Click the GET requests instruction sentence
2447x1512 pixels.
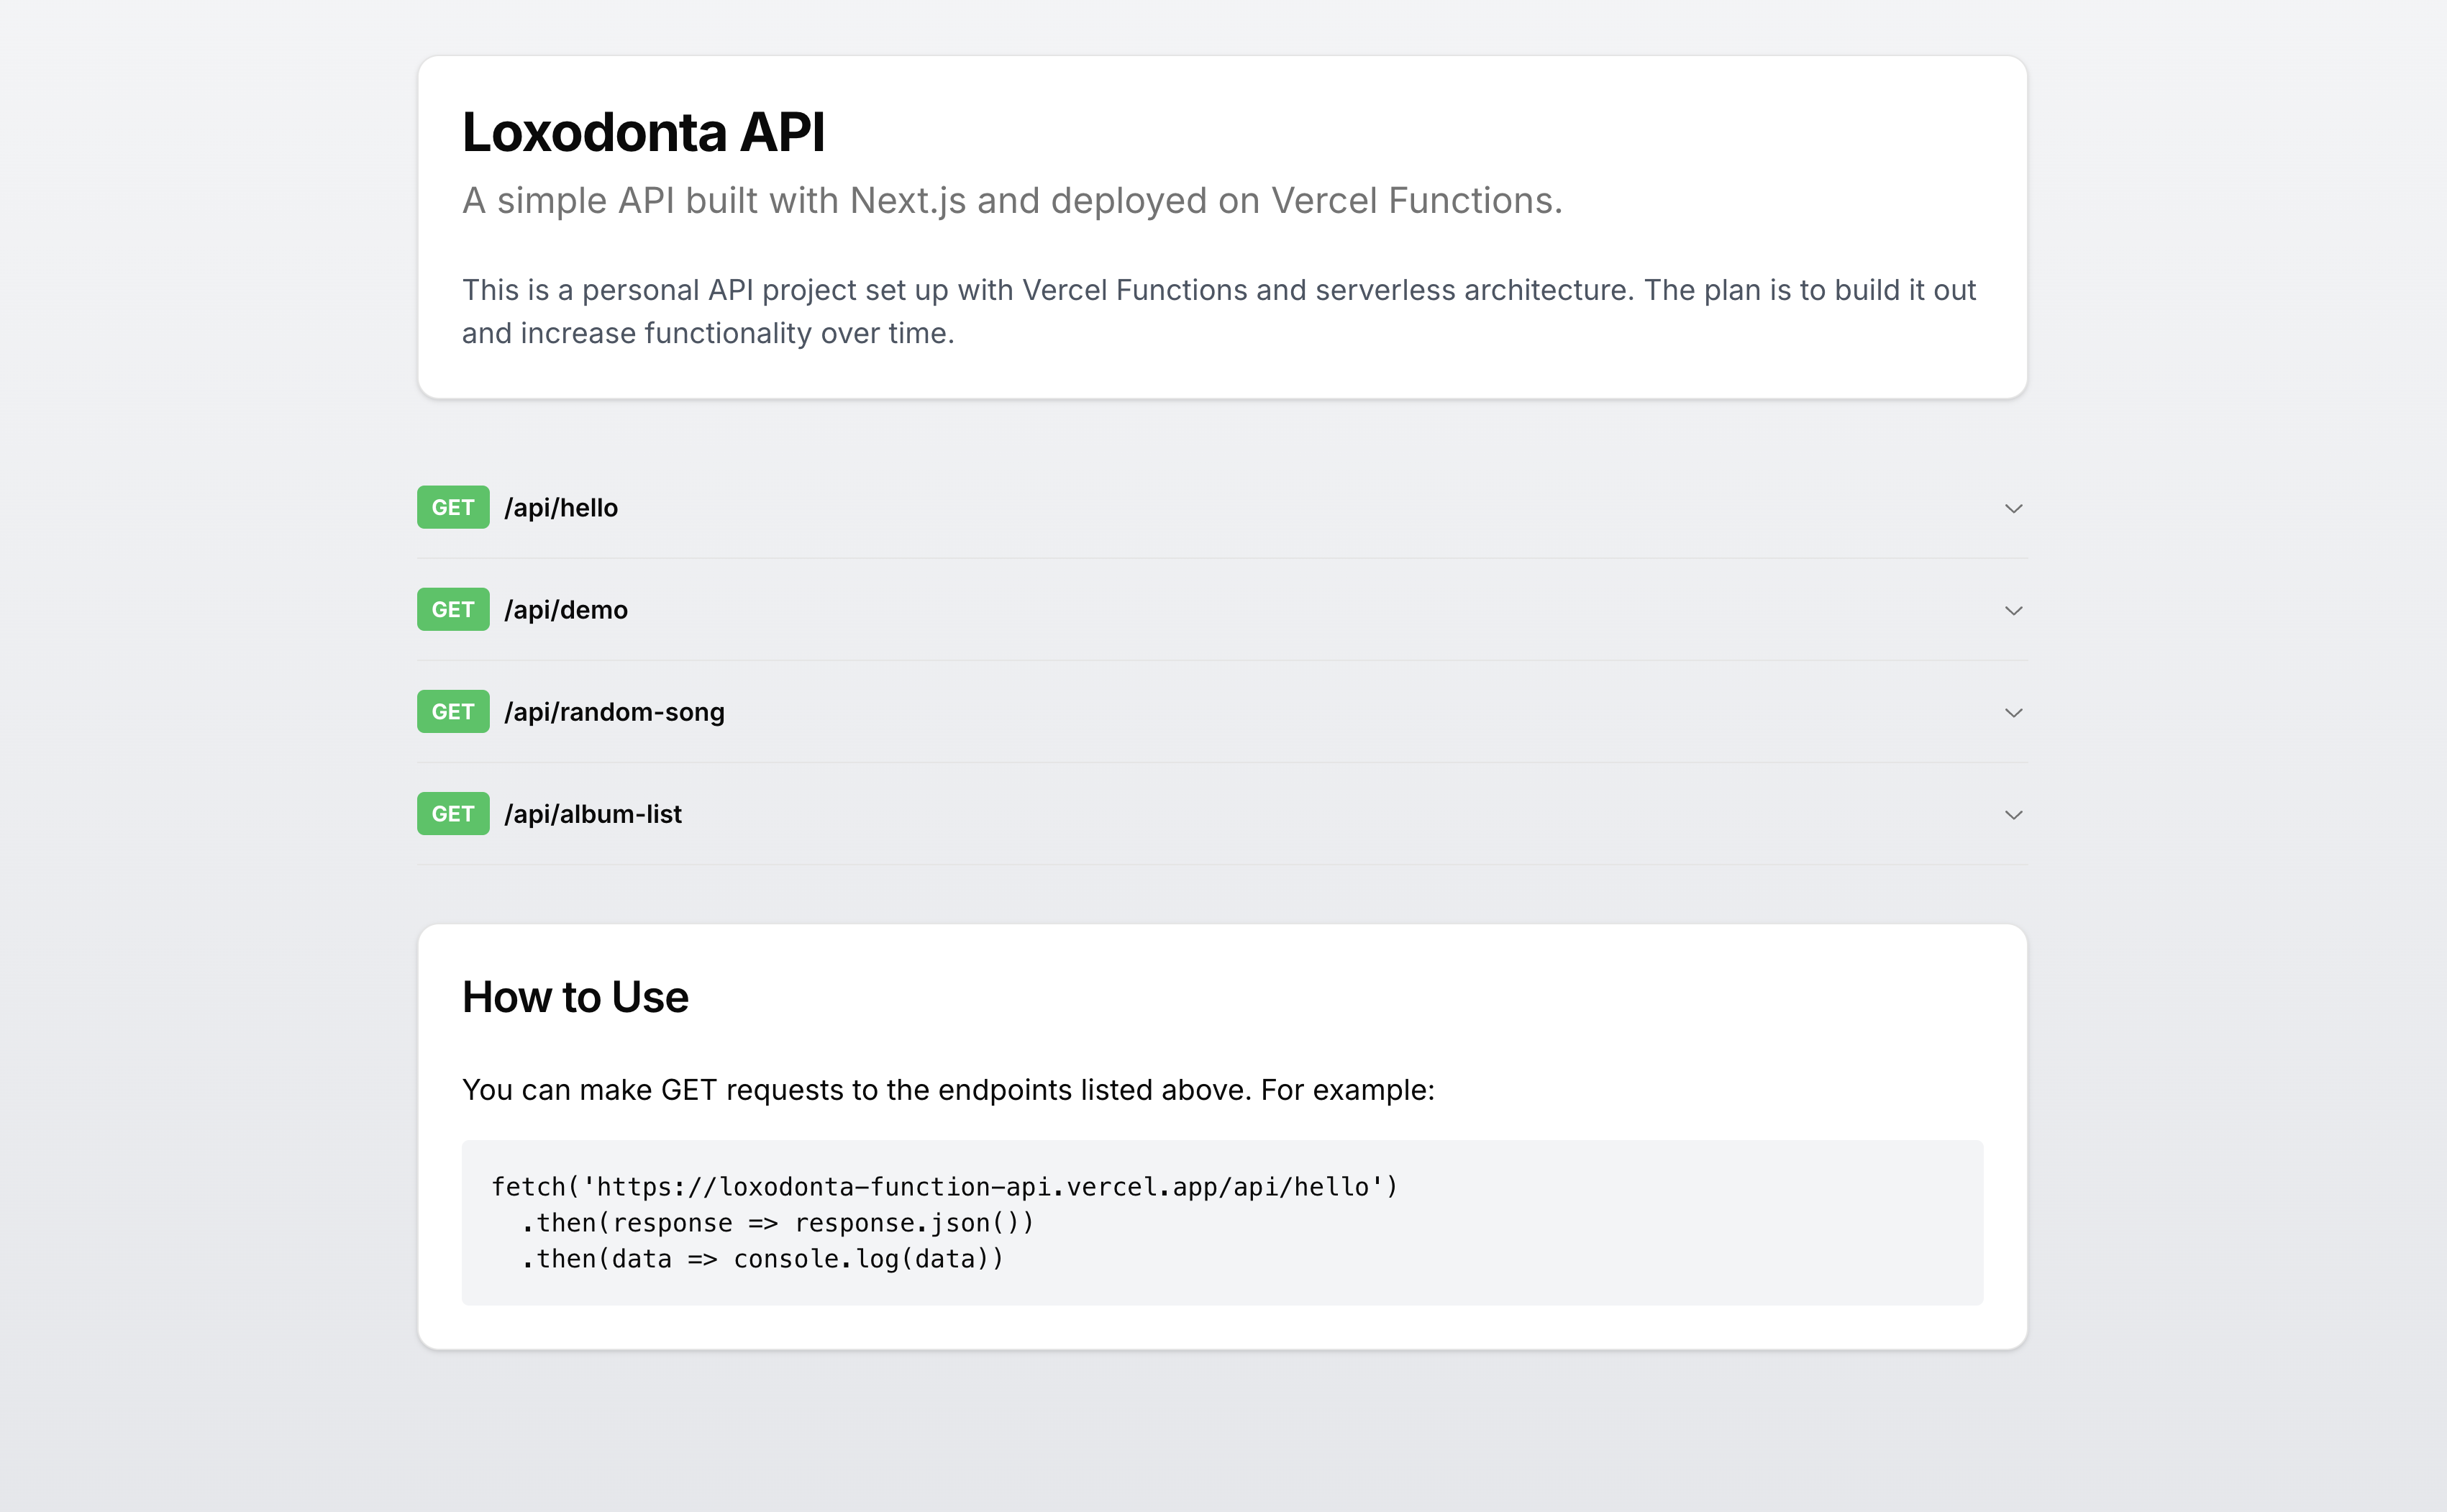[947, 1090]
